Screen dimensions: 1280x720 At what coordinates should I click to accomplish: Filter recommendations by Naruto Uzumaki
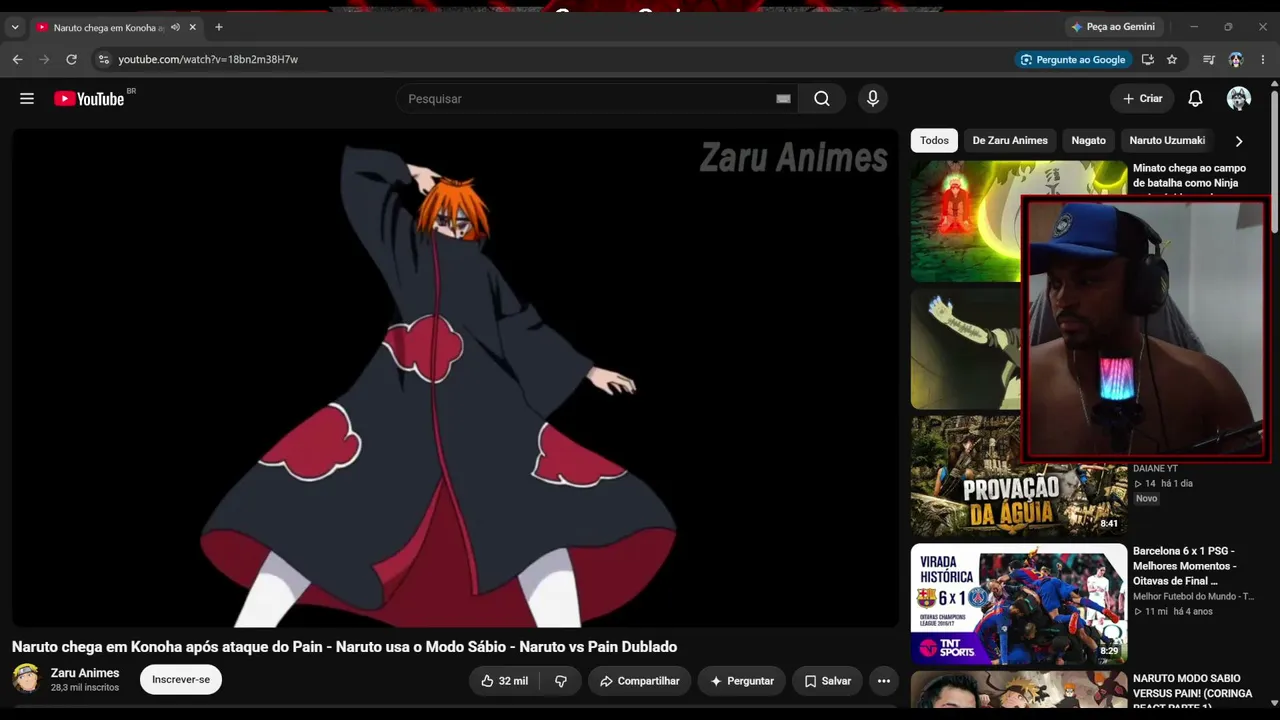(1167, 141)
